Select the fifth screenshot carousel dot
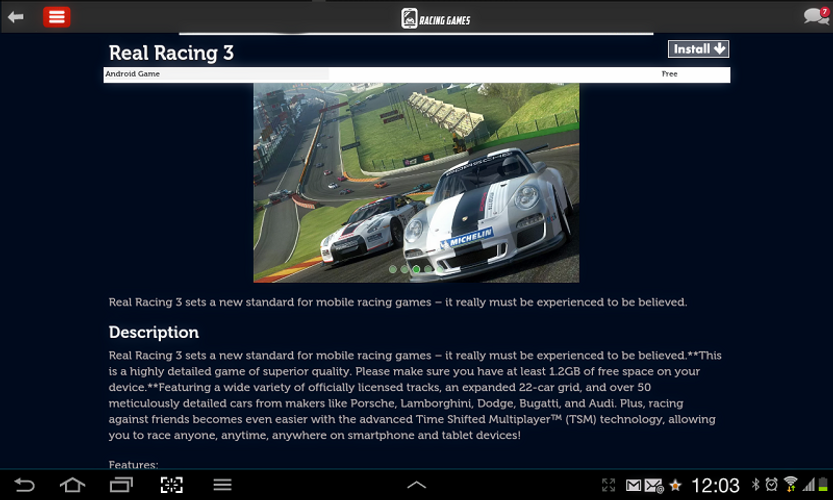This screenshot has height=500, width=833. tap(440, 269)
